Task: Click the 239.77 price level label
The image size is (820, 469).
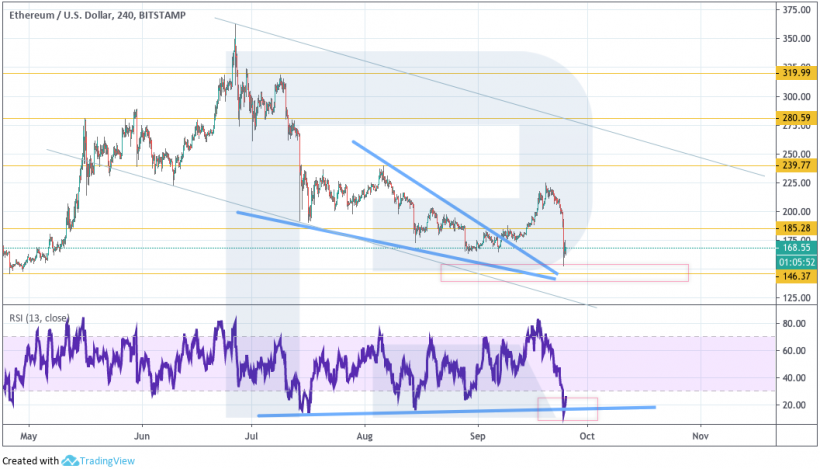Action: pos(796,165)
